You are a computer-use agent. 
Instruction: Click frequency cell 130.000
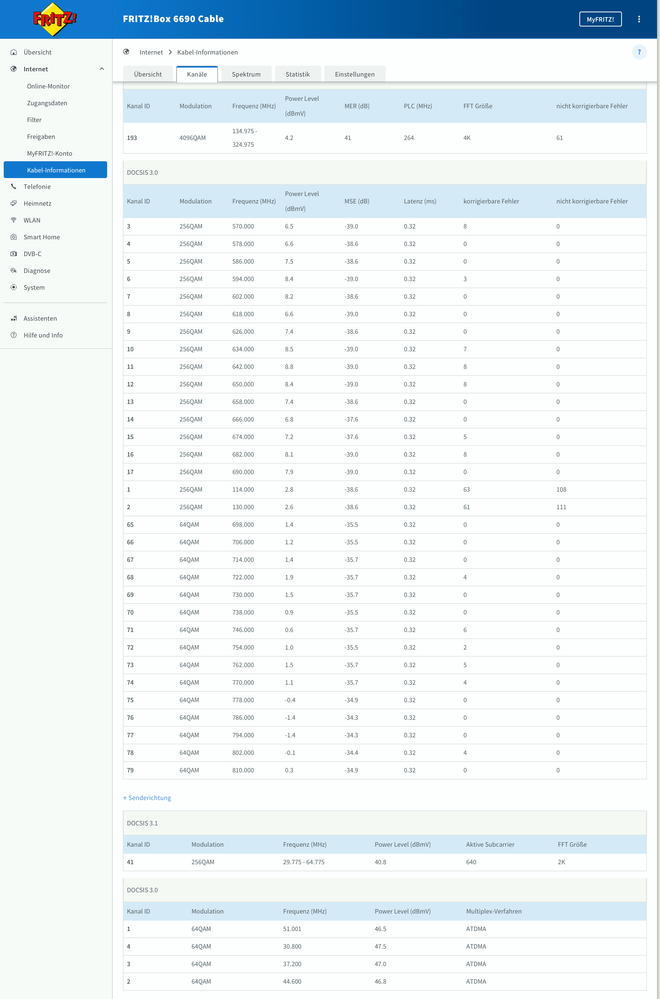[243, 507]
